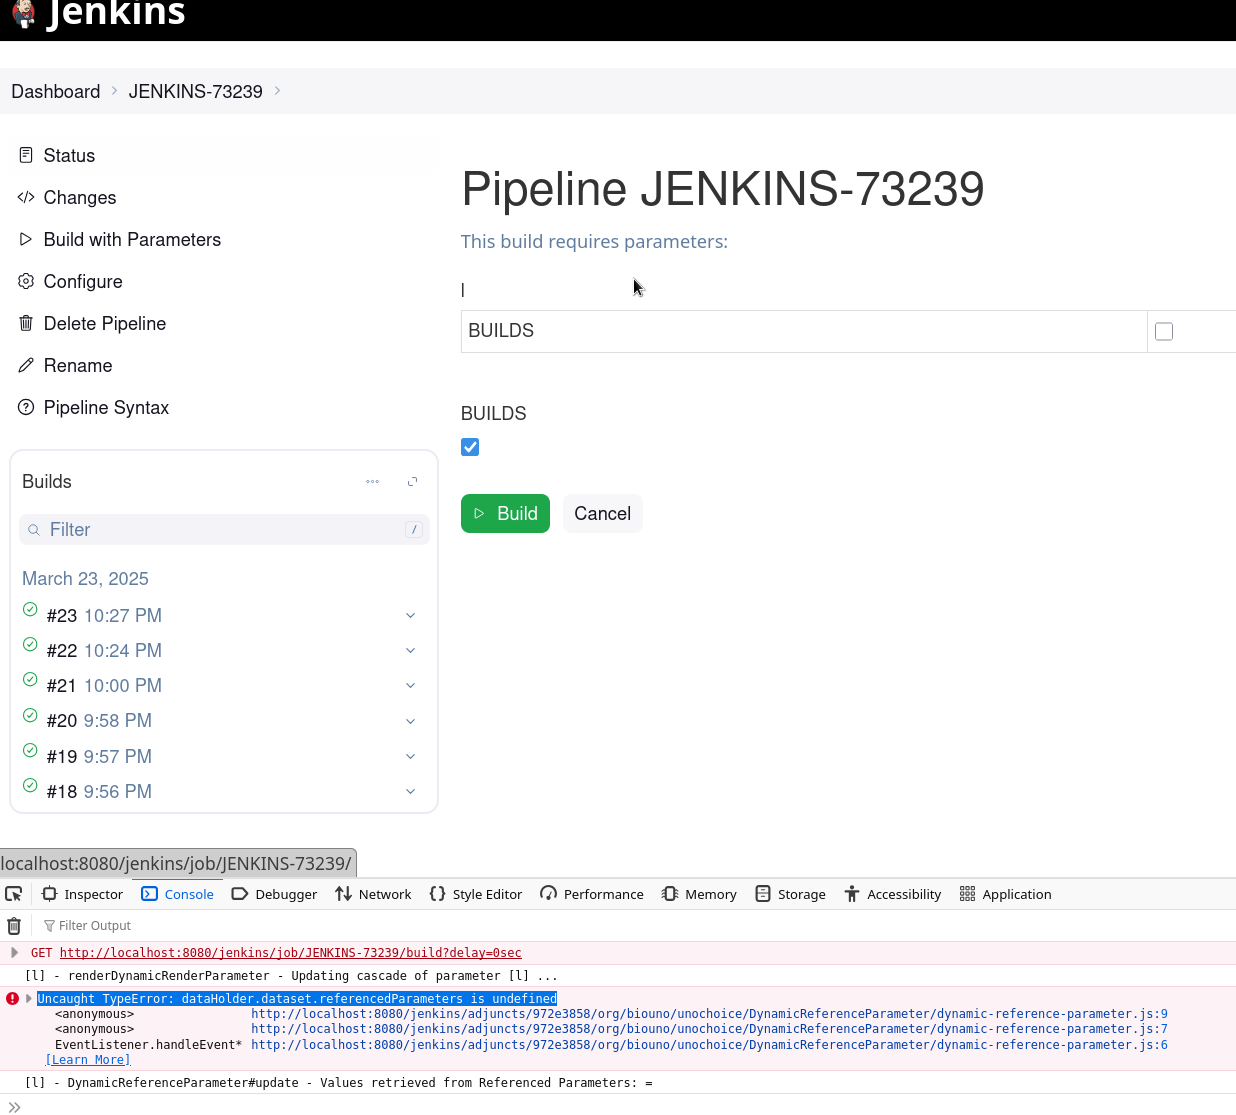
Task: Click the Cancel button
Action: coord(602,513)
